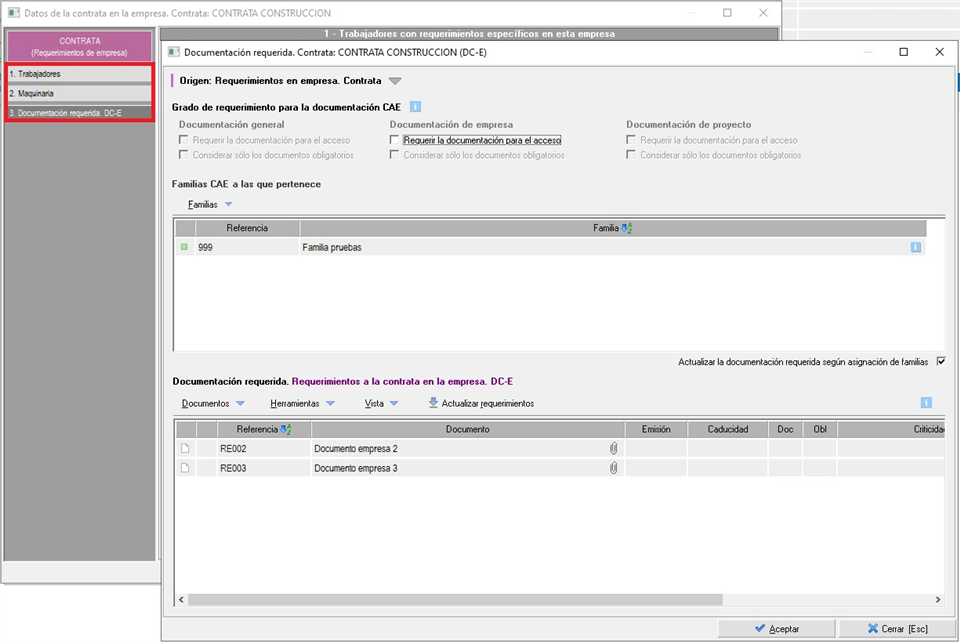This screenshot has width=960, height=643.
Task: Expand the Familias dropdown menu
Action: (228, 204)
